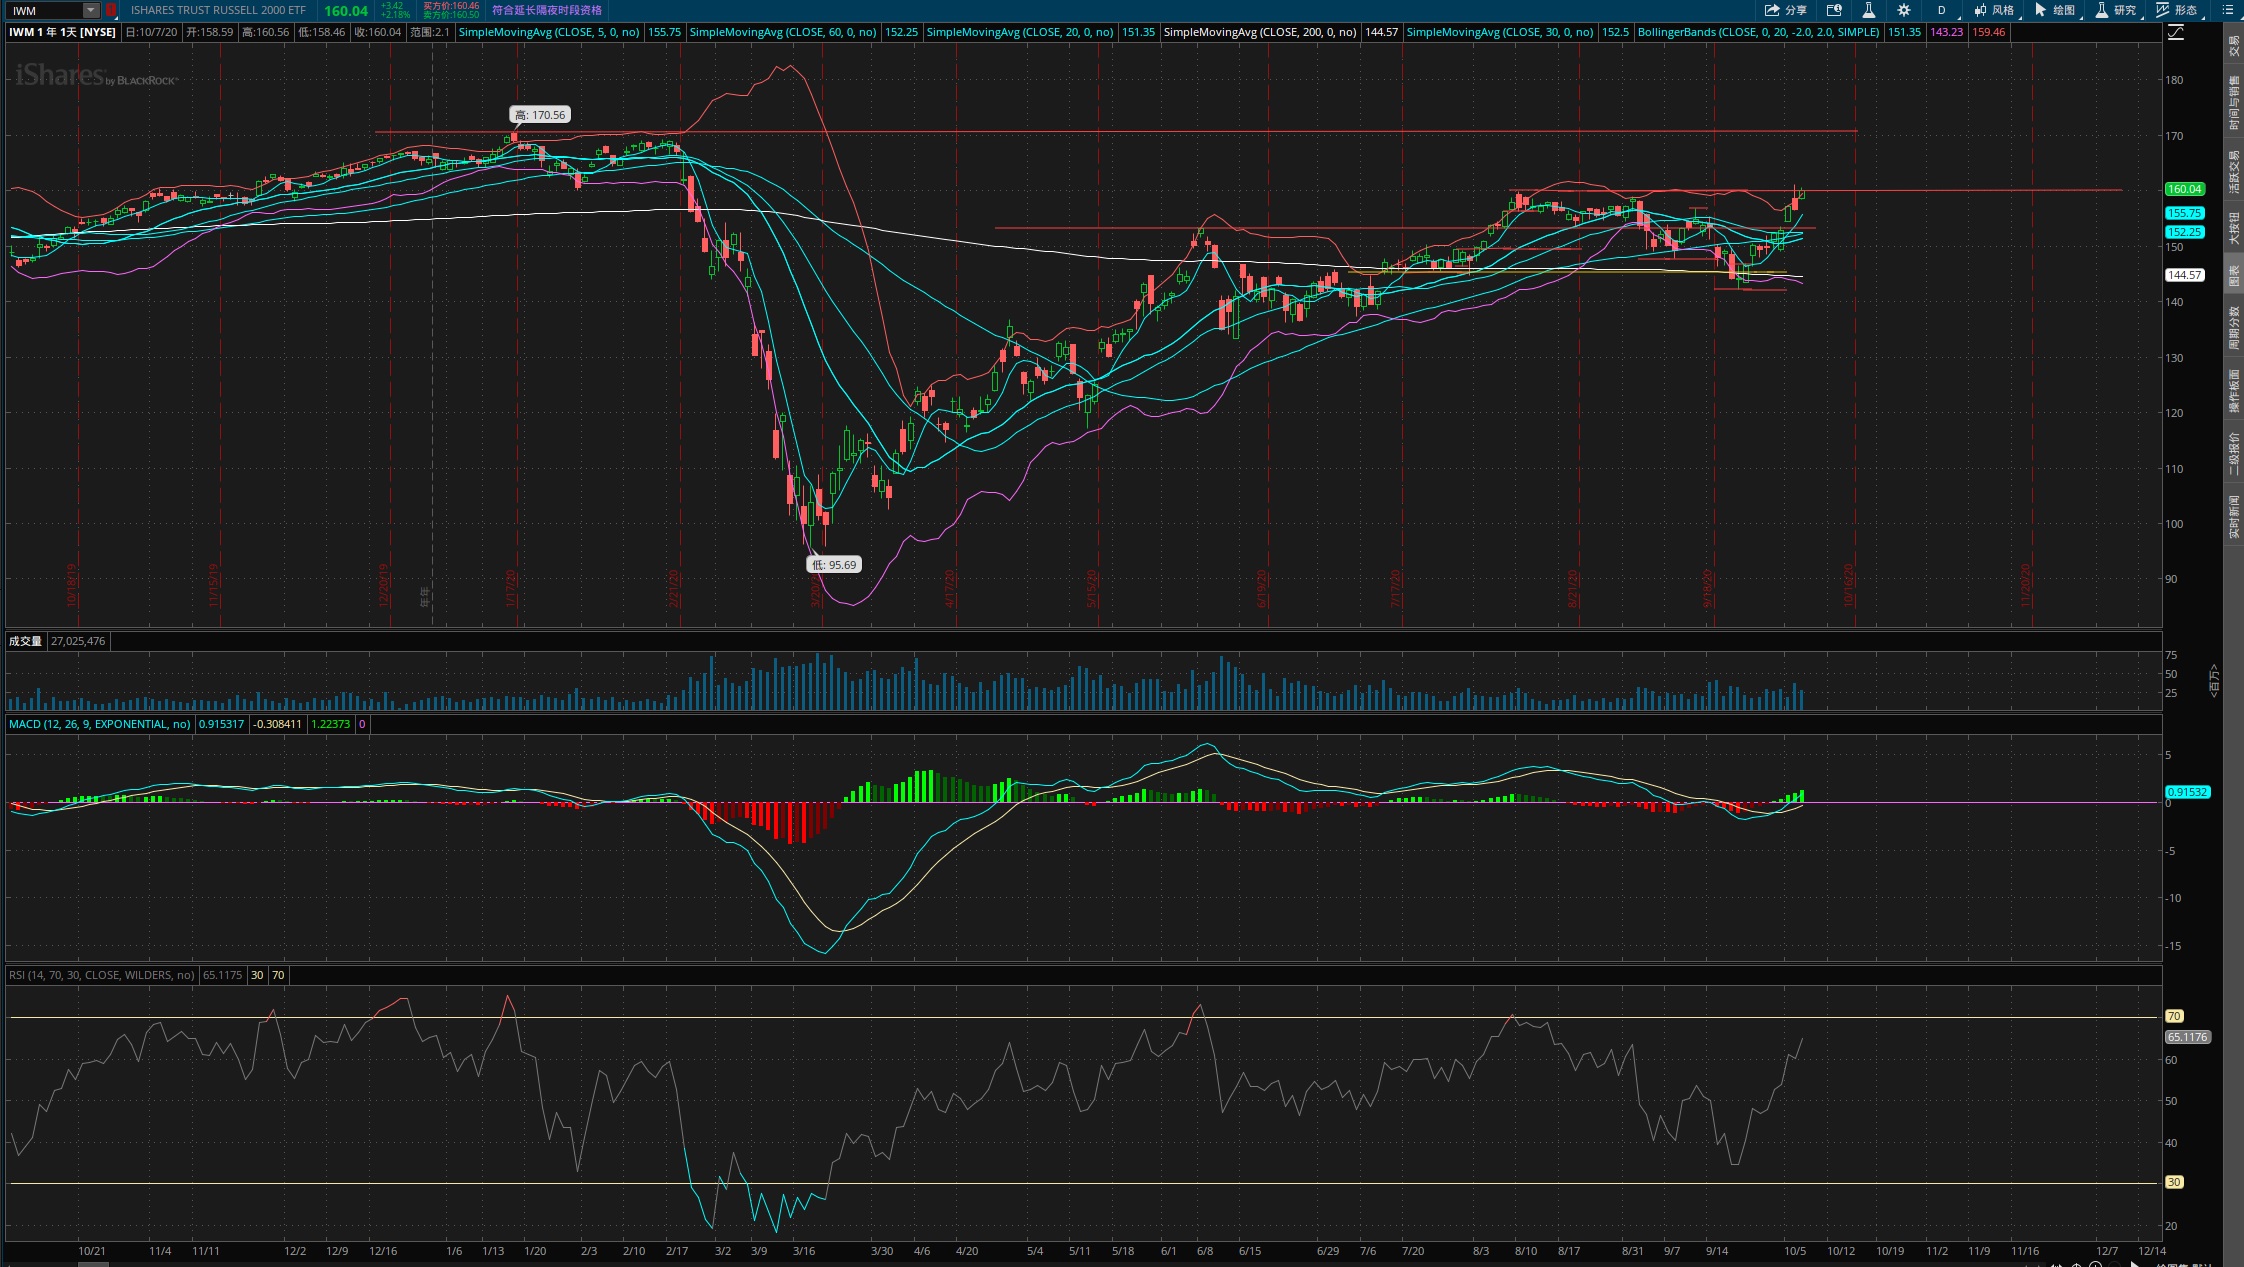Click the extended-hours eligible (符合延长隔夜时段资格) text
Image resolution: width=2244 pixels, height=1267 pixels.
547,10
